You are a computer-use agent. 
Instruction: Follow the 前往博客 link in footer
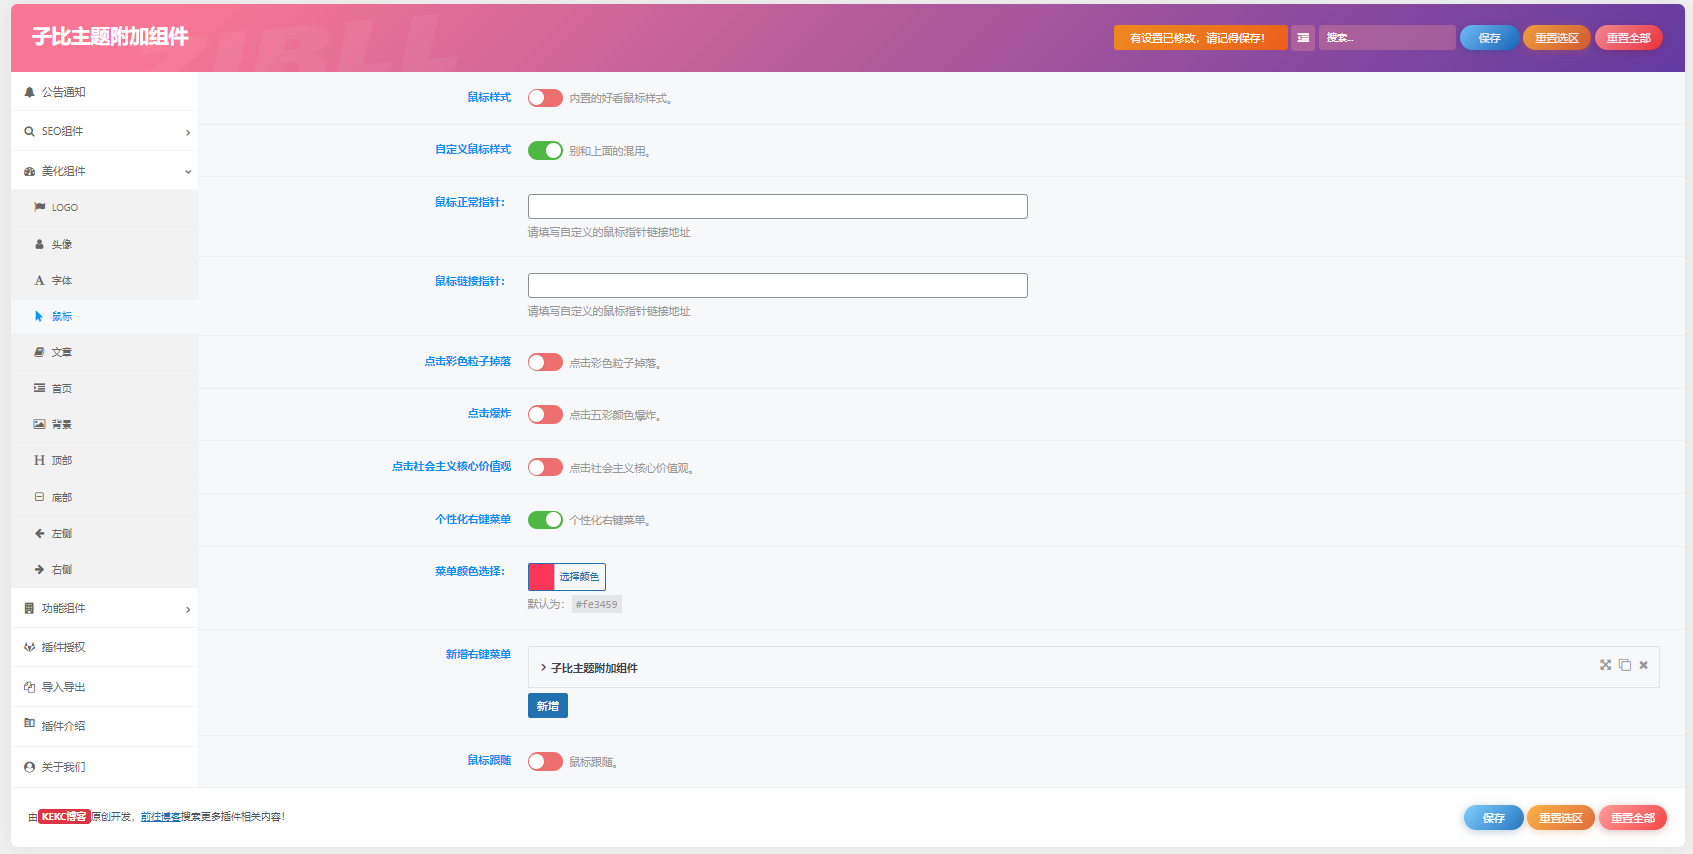tap(160, 817)
